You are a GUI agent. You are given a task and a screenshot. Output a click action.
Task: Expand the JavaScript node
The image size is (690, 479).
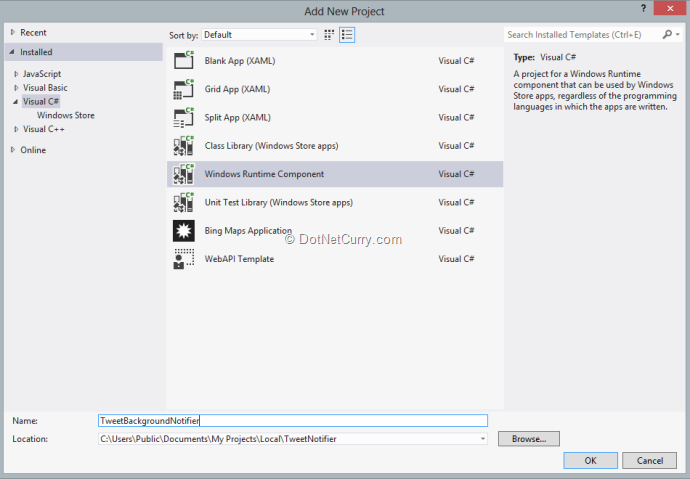(16, 74)
